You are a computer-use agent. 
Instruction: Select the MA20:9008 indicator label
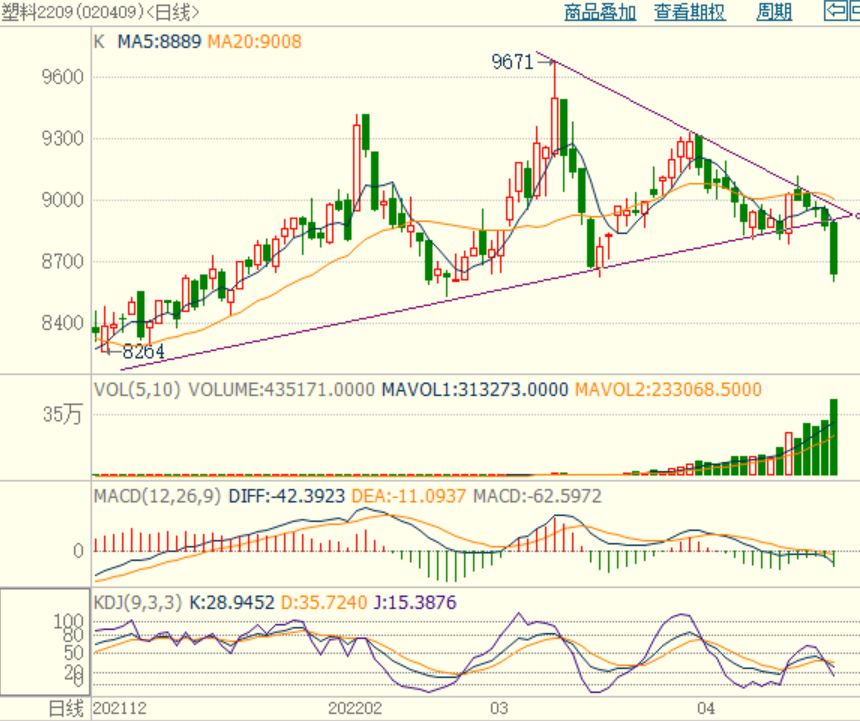coord(254,42)
